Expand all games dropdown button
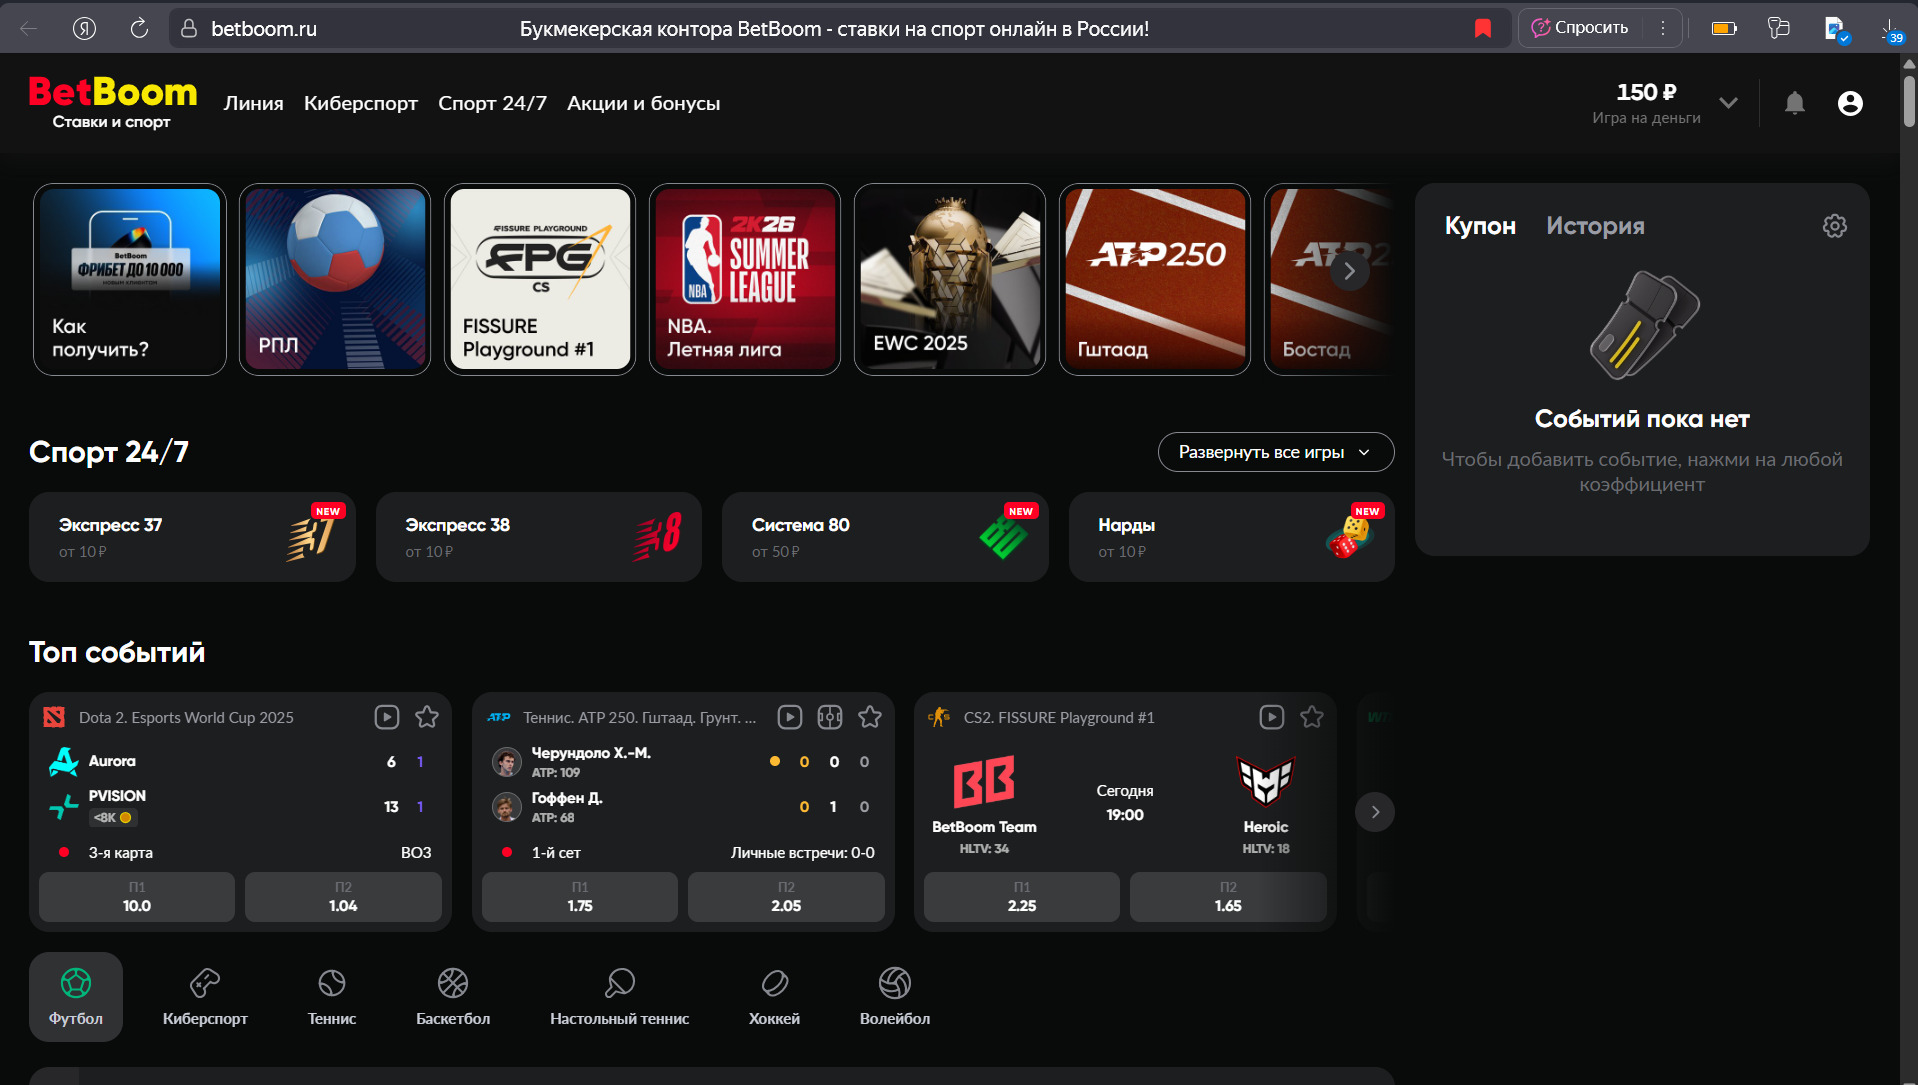1918x1085 pixels. coord(1276,452)
